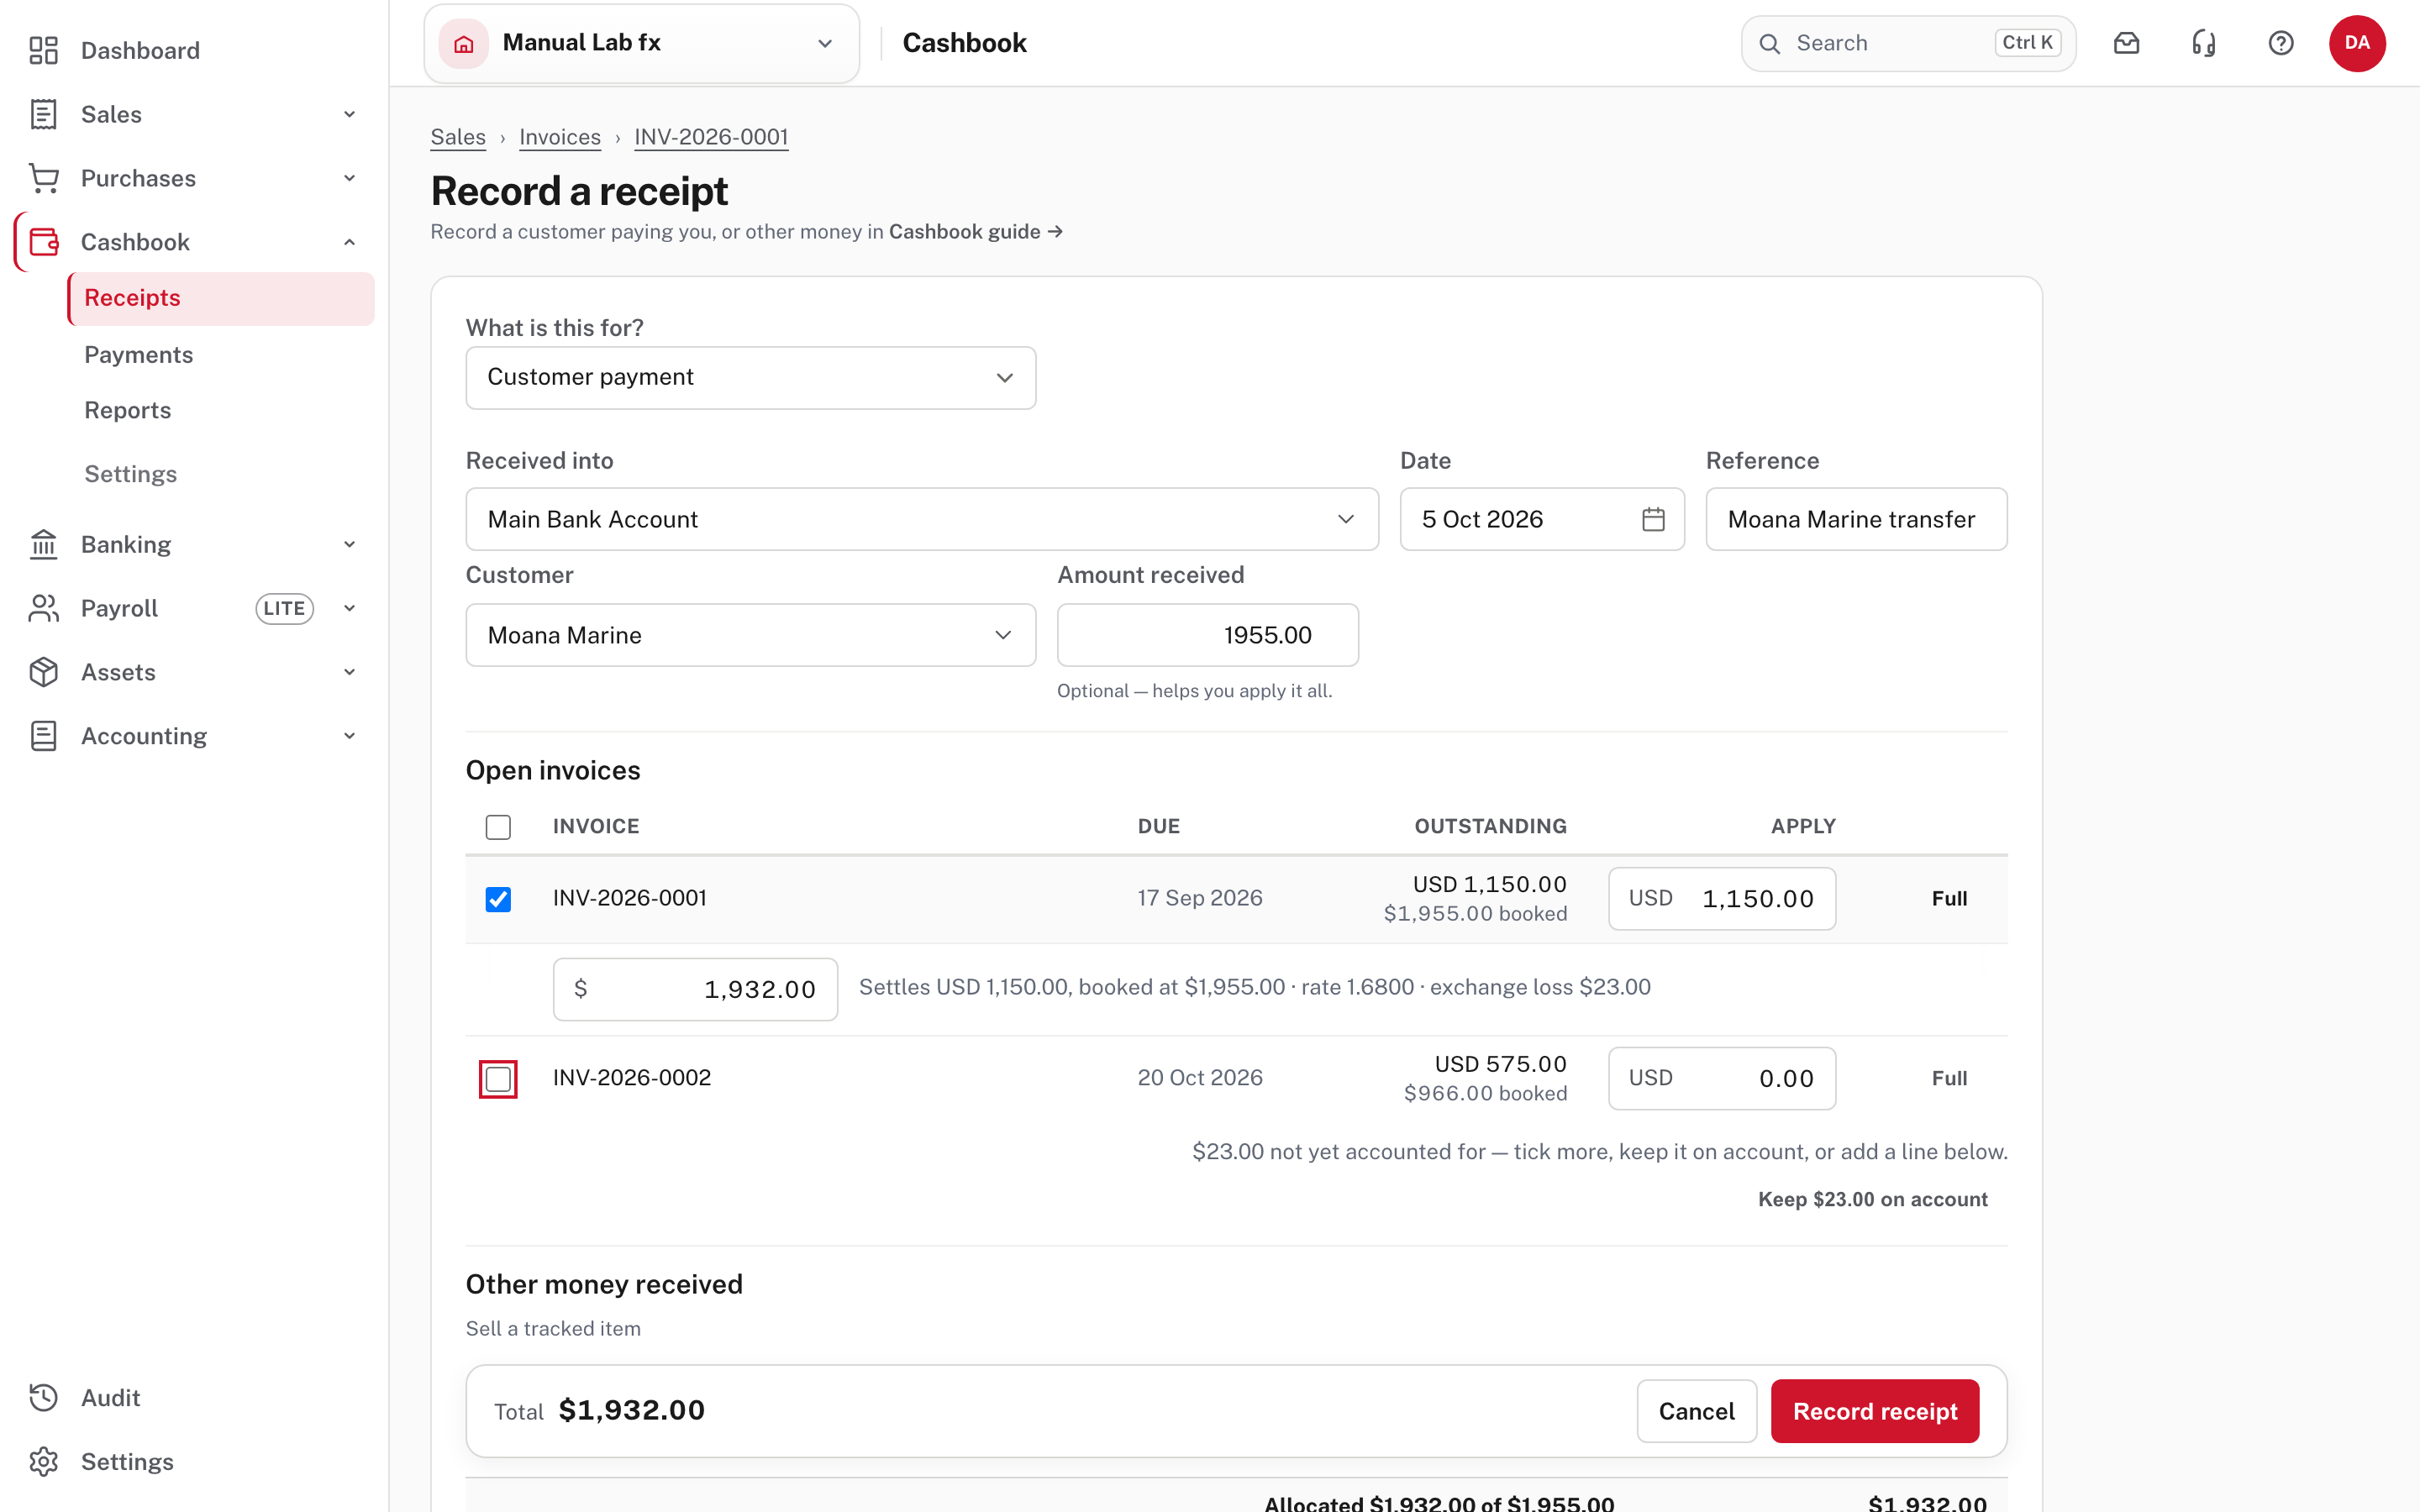Open the help question mark icon
2420x1512 pixels.
pyautogui.click(x=2280, y=43)
